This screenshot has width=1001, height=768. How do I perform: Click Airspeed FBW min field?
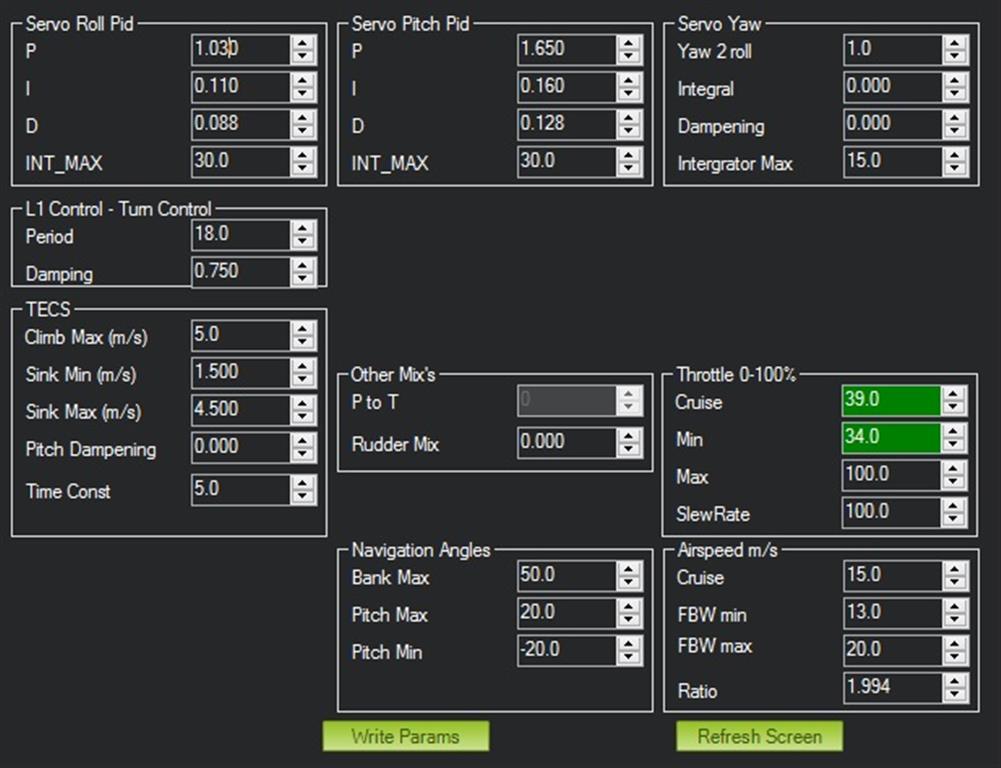pyautogui.click(x=893, y=614)
